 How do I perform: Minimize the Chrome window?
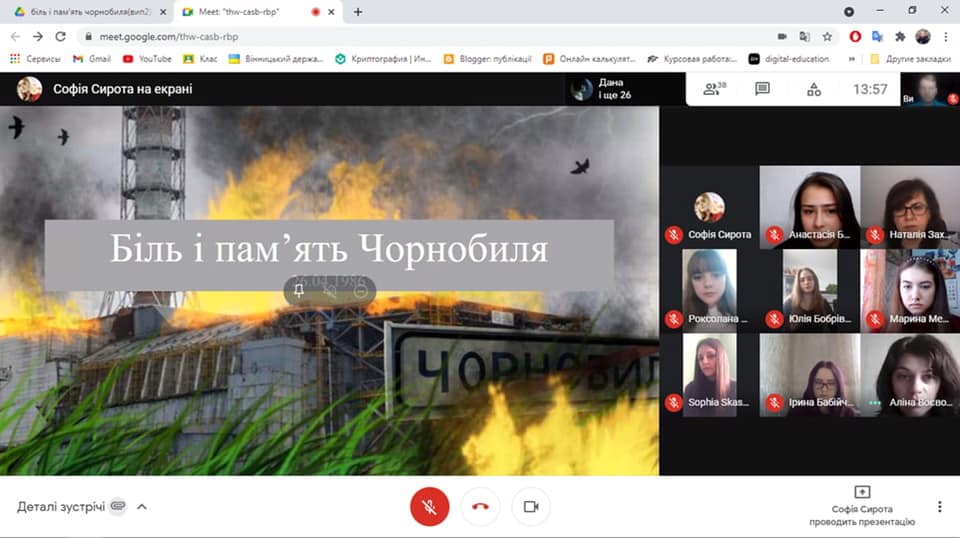(x=880, y=11)
